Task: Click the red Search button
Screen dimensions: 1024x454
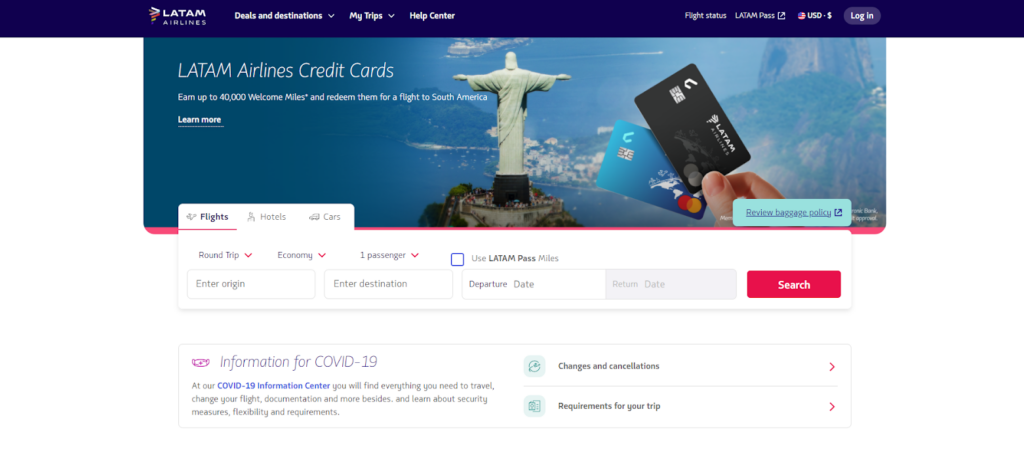Action: (x=793, y=284)
